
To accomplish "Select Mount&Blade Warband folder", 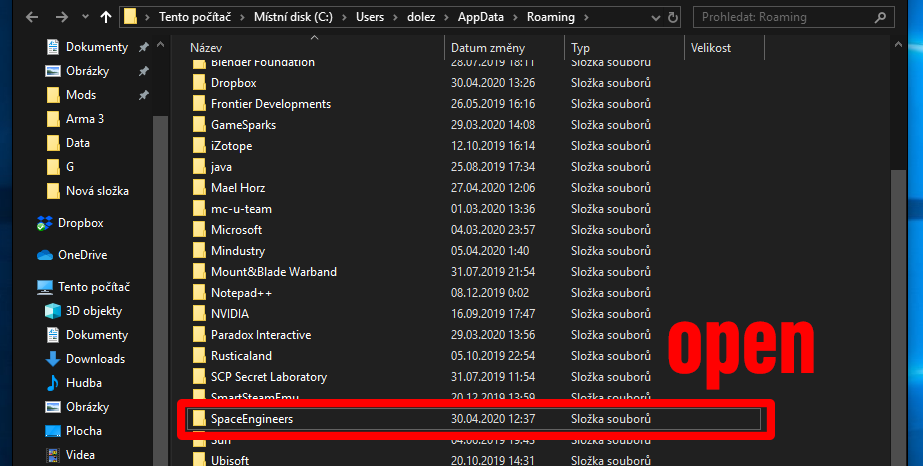I will click(x=474, y=272).
